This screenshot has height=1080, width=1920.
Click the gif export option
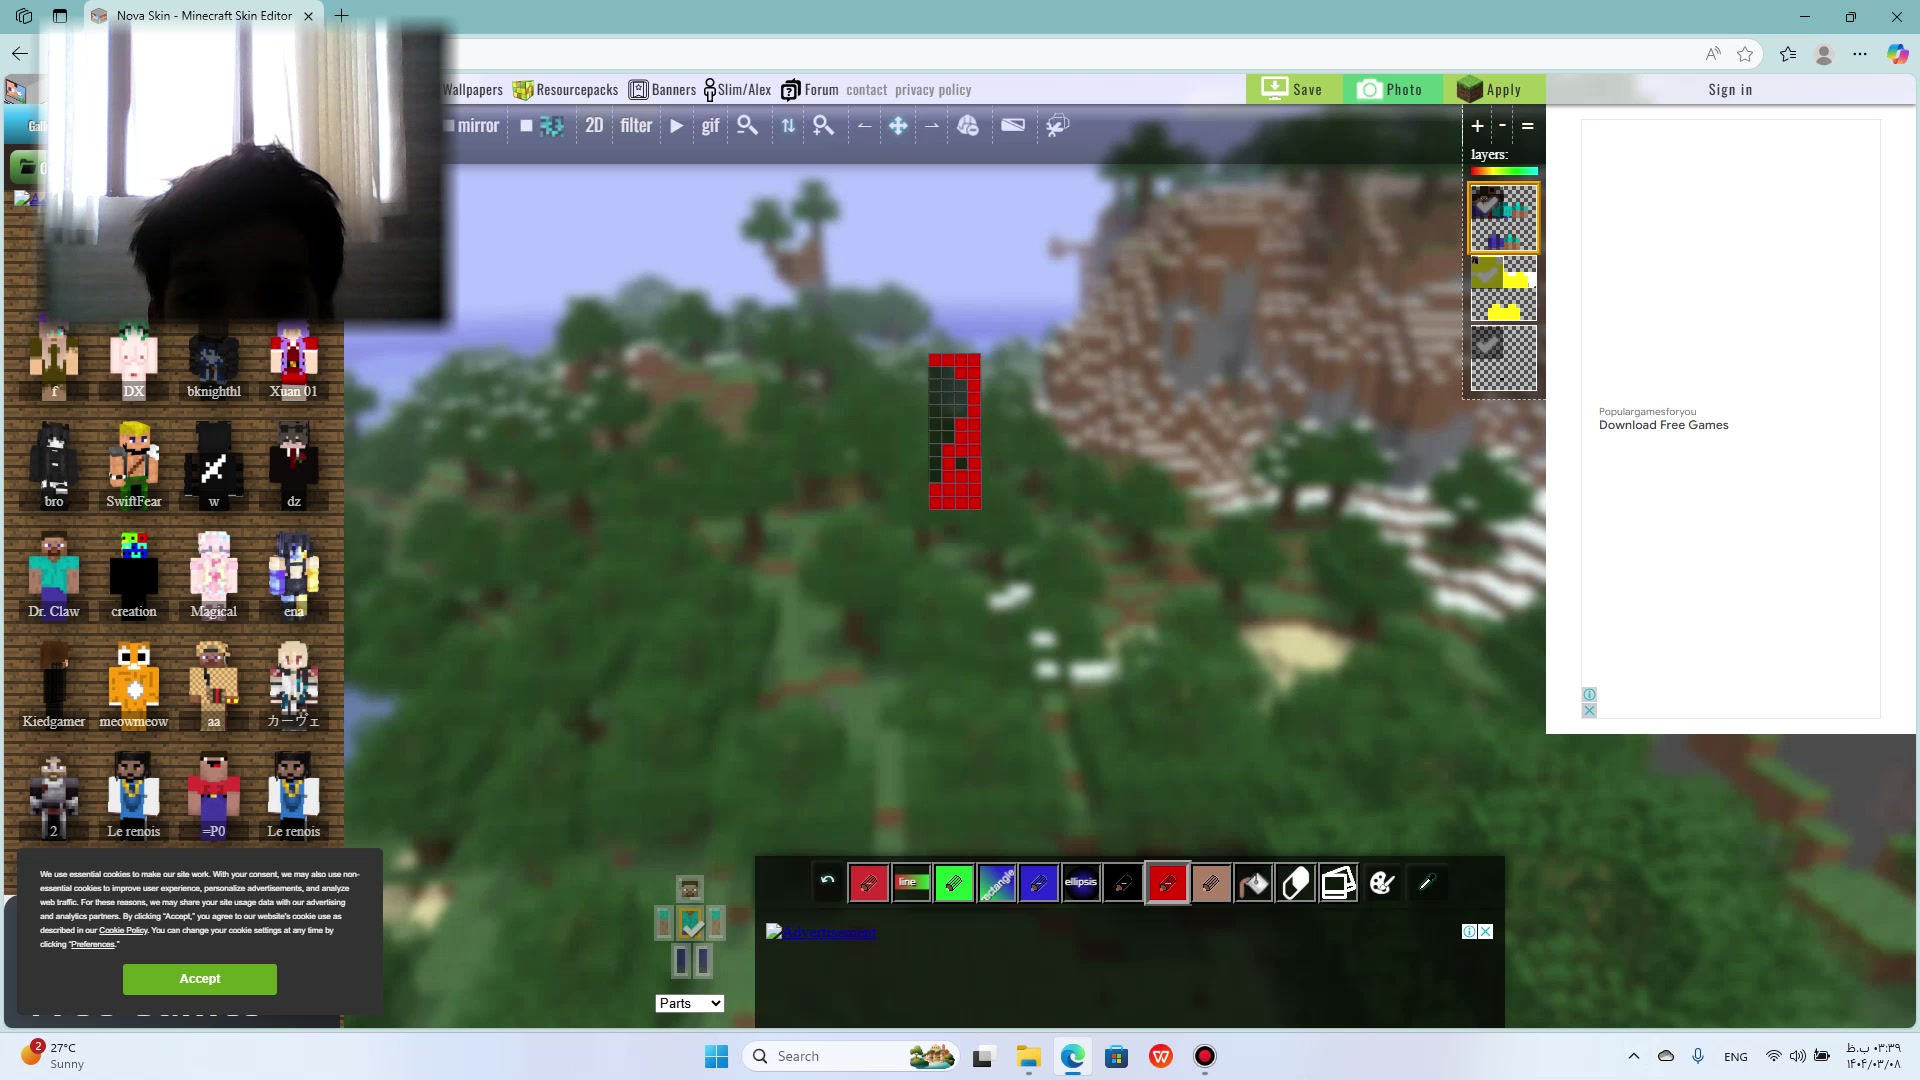710,126
